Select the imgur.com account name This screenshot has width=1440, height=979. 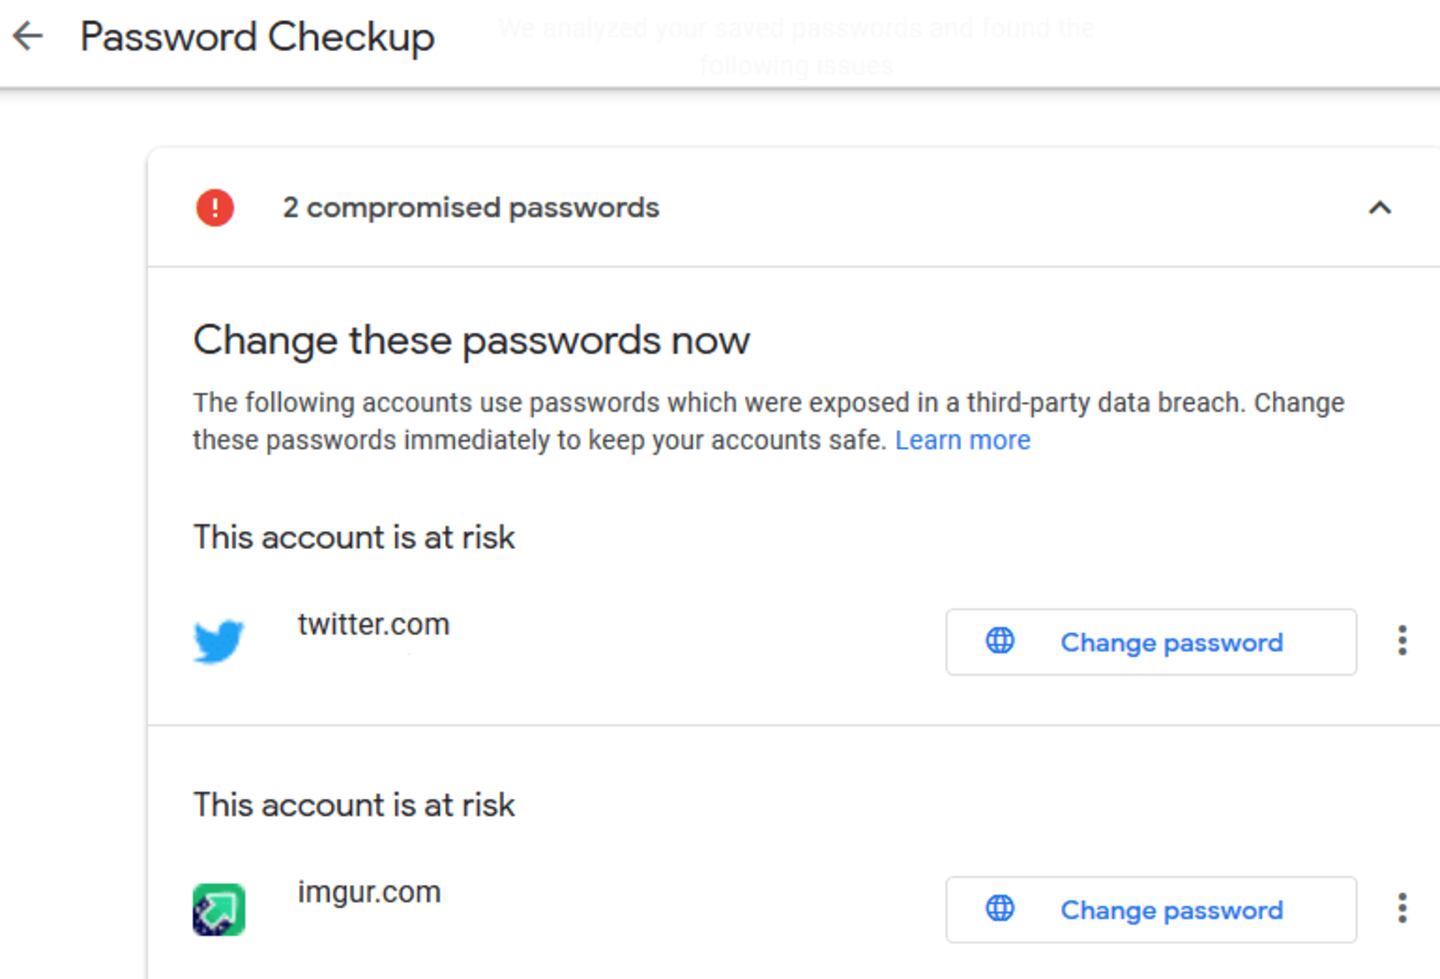pos(369,892)
